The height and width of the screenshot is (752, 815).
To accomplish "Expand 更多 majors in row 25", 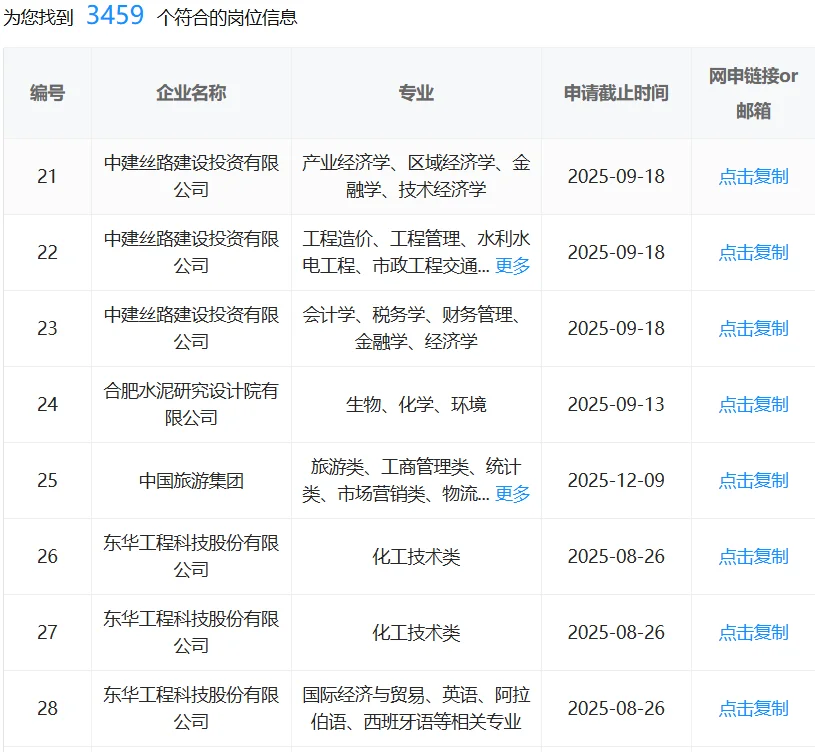I will [512, 494].
